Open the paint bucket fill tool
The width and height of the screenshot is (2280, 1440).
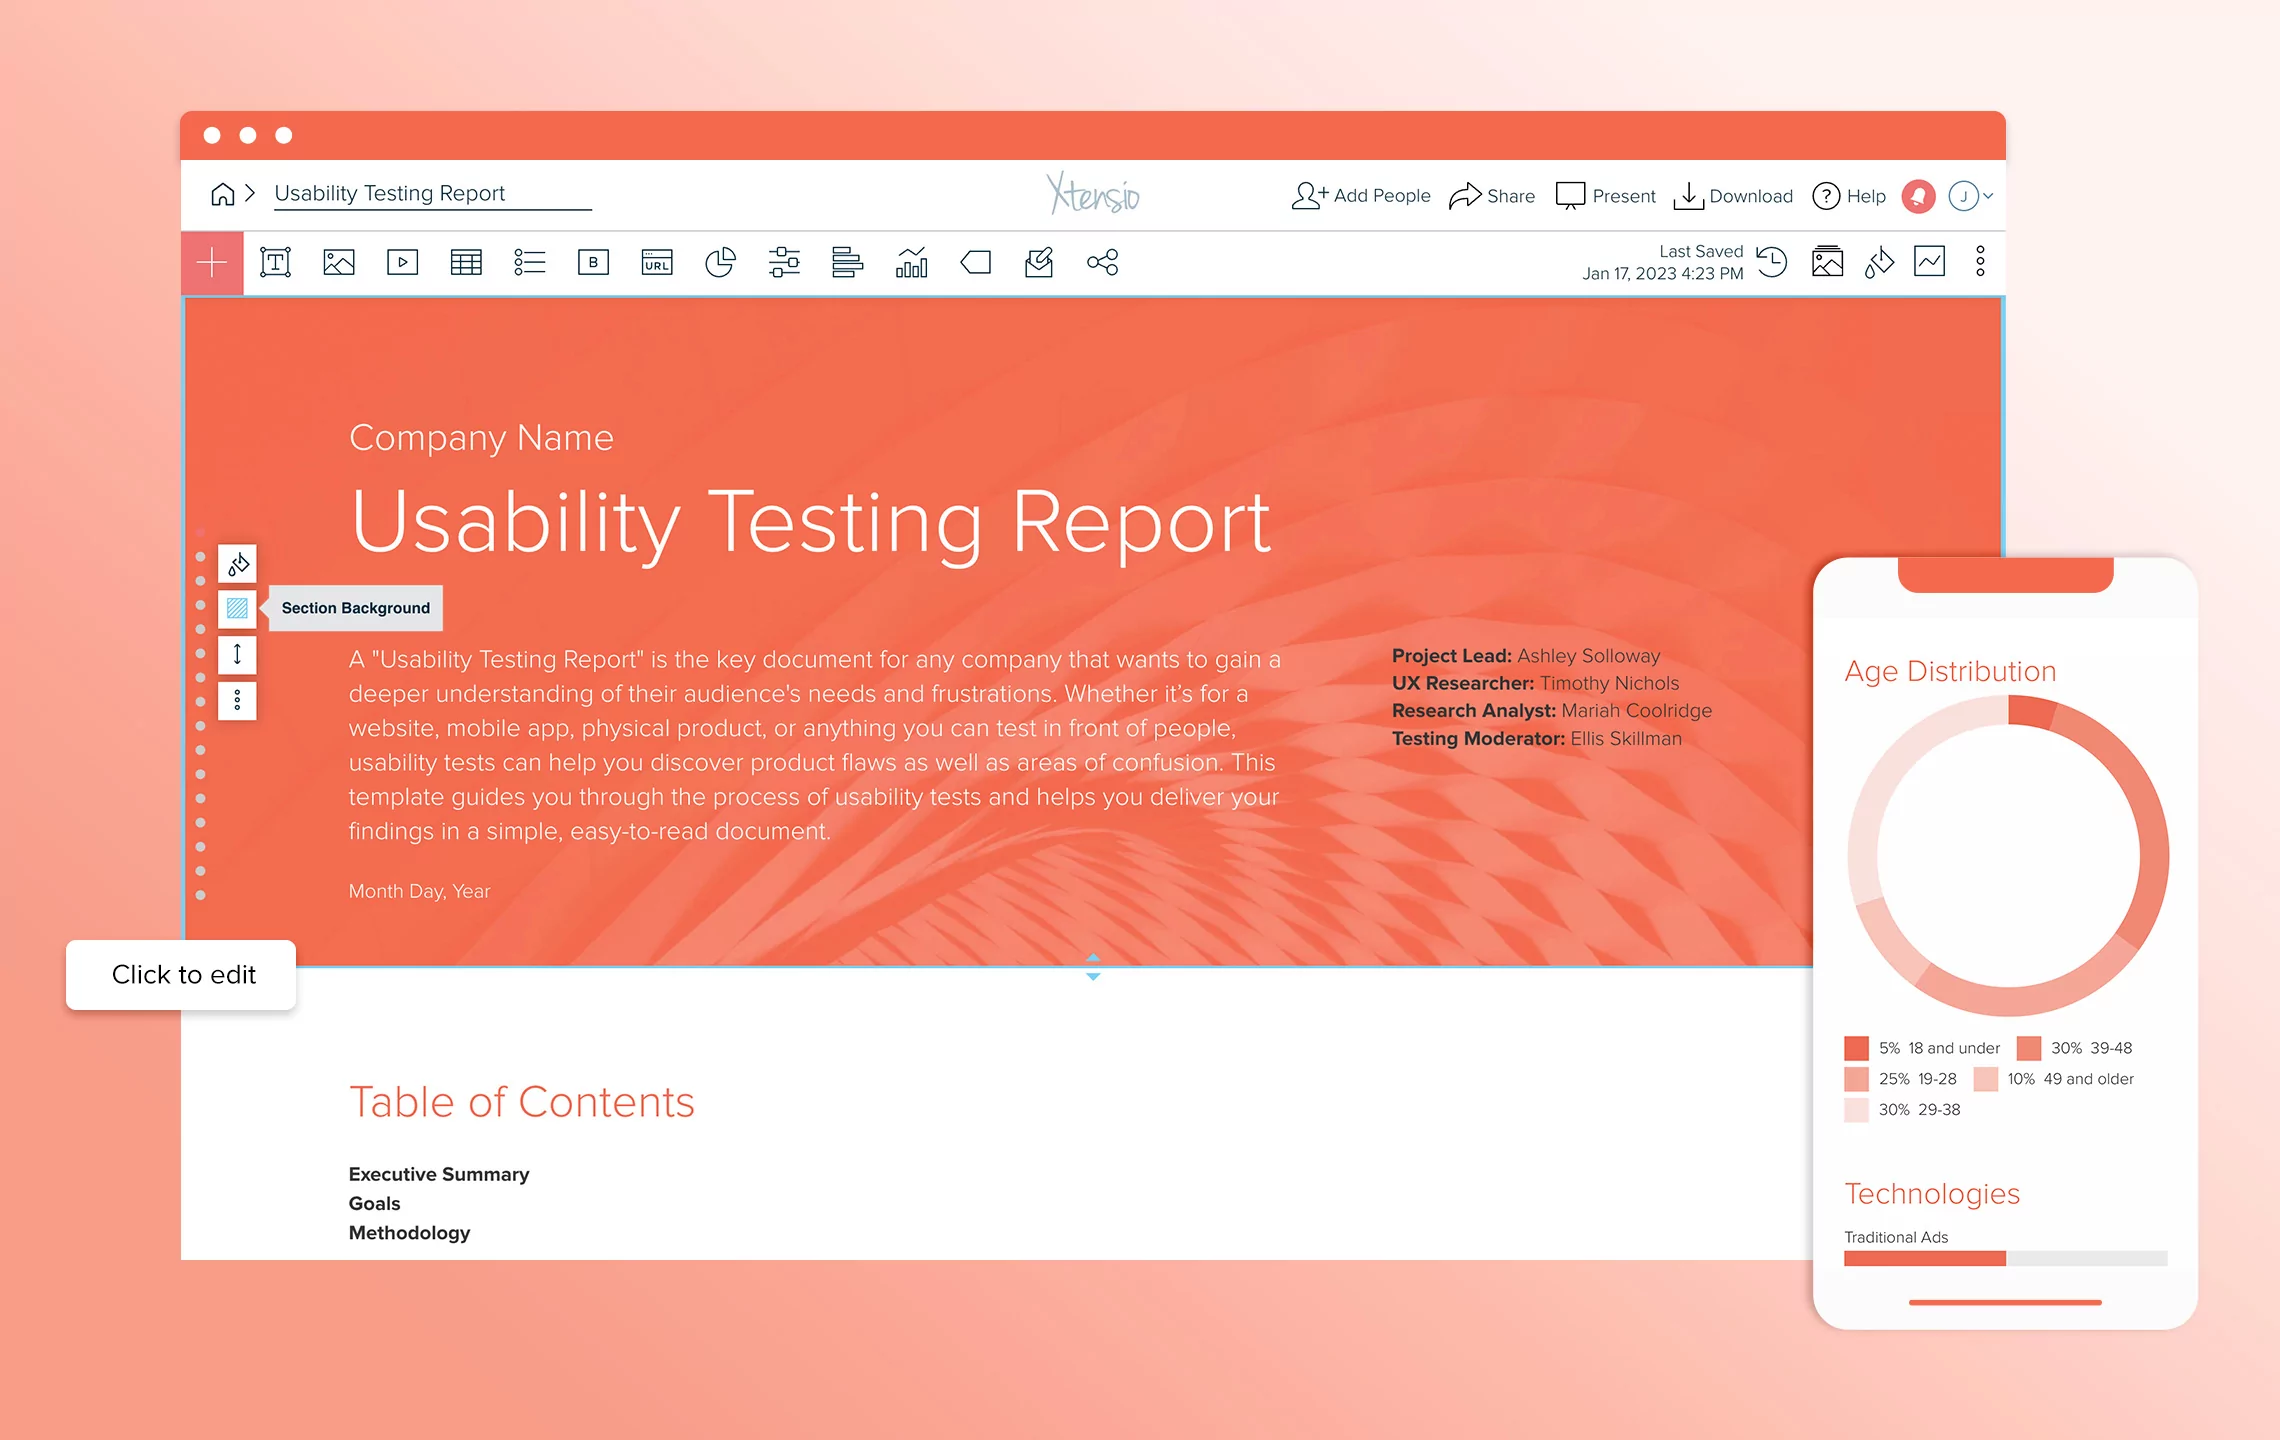[1879, 262]
